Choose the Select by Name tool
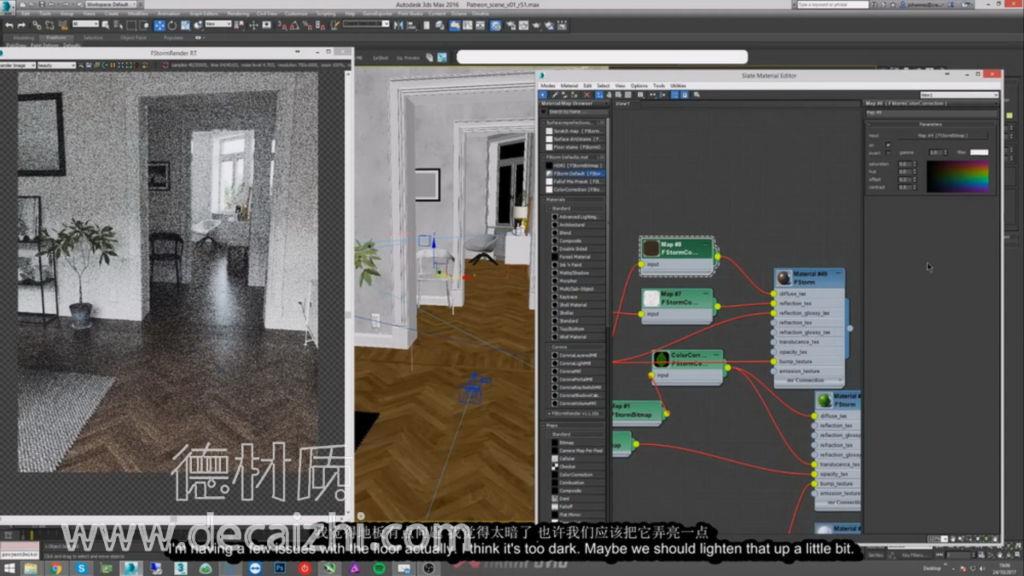Viewport: 1024px width, 576px height. [118, 25]
